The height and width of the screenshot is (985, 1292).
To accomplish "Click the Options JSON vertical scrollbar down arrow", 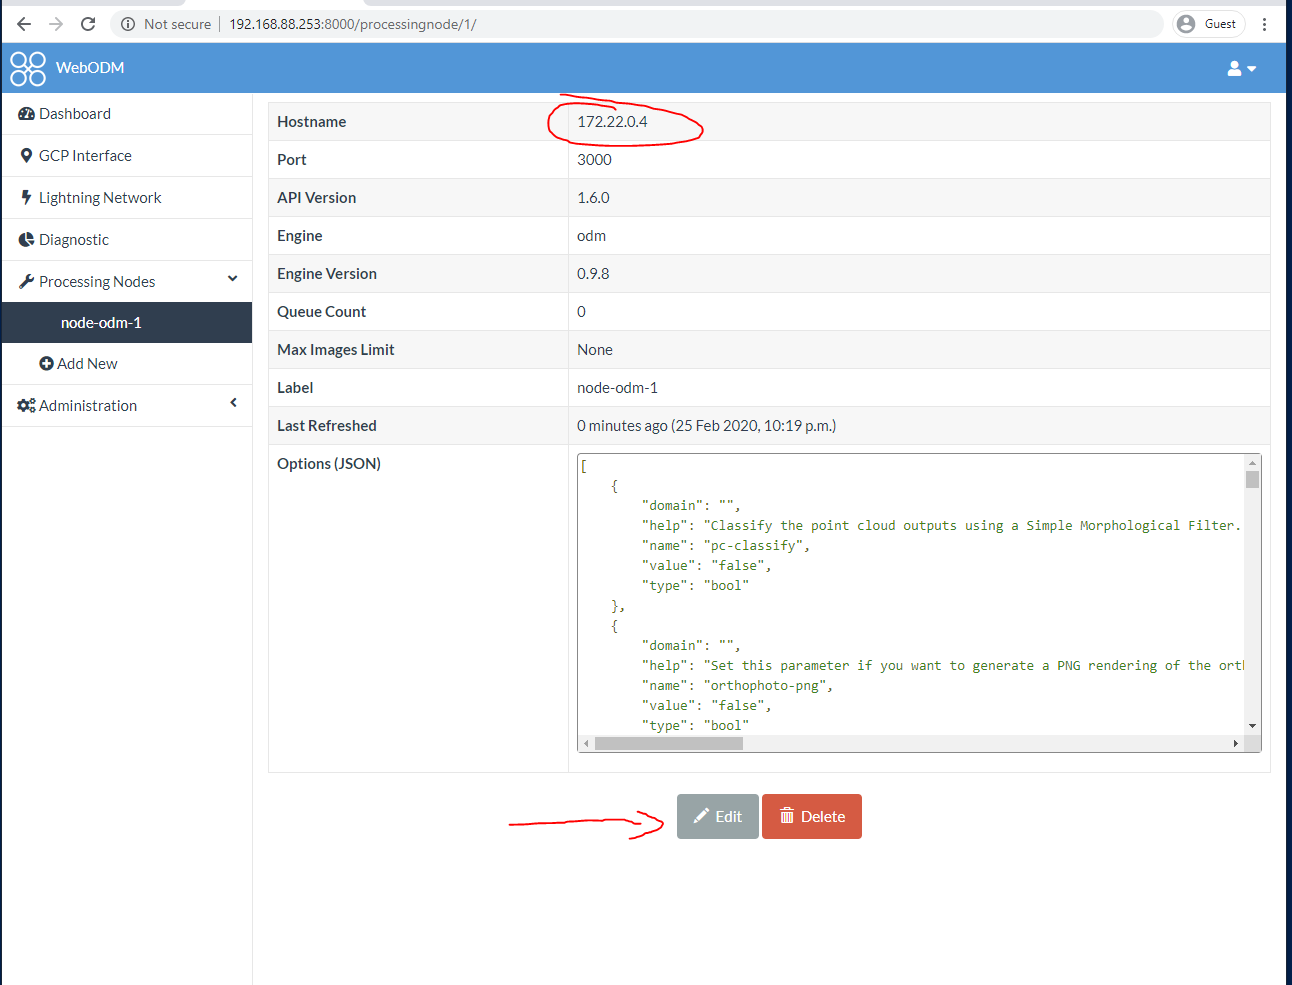I will pos(1252,725).
